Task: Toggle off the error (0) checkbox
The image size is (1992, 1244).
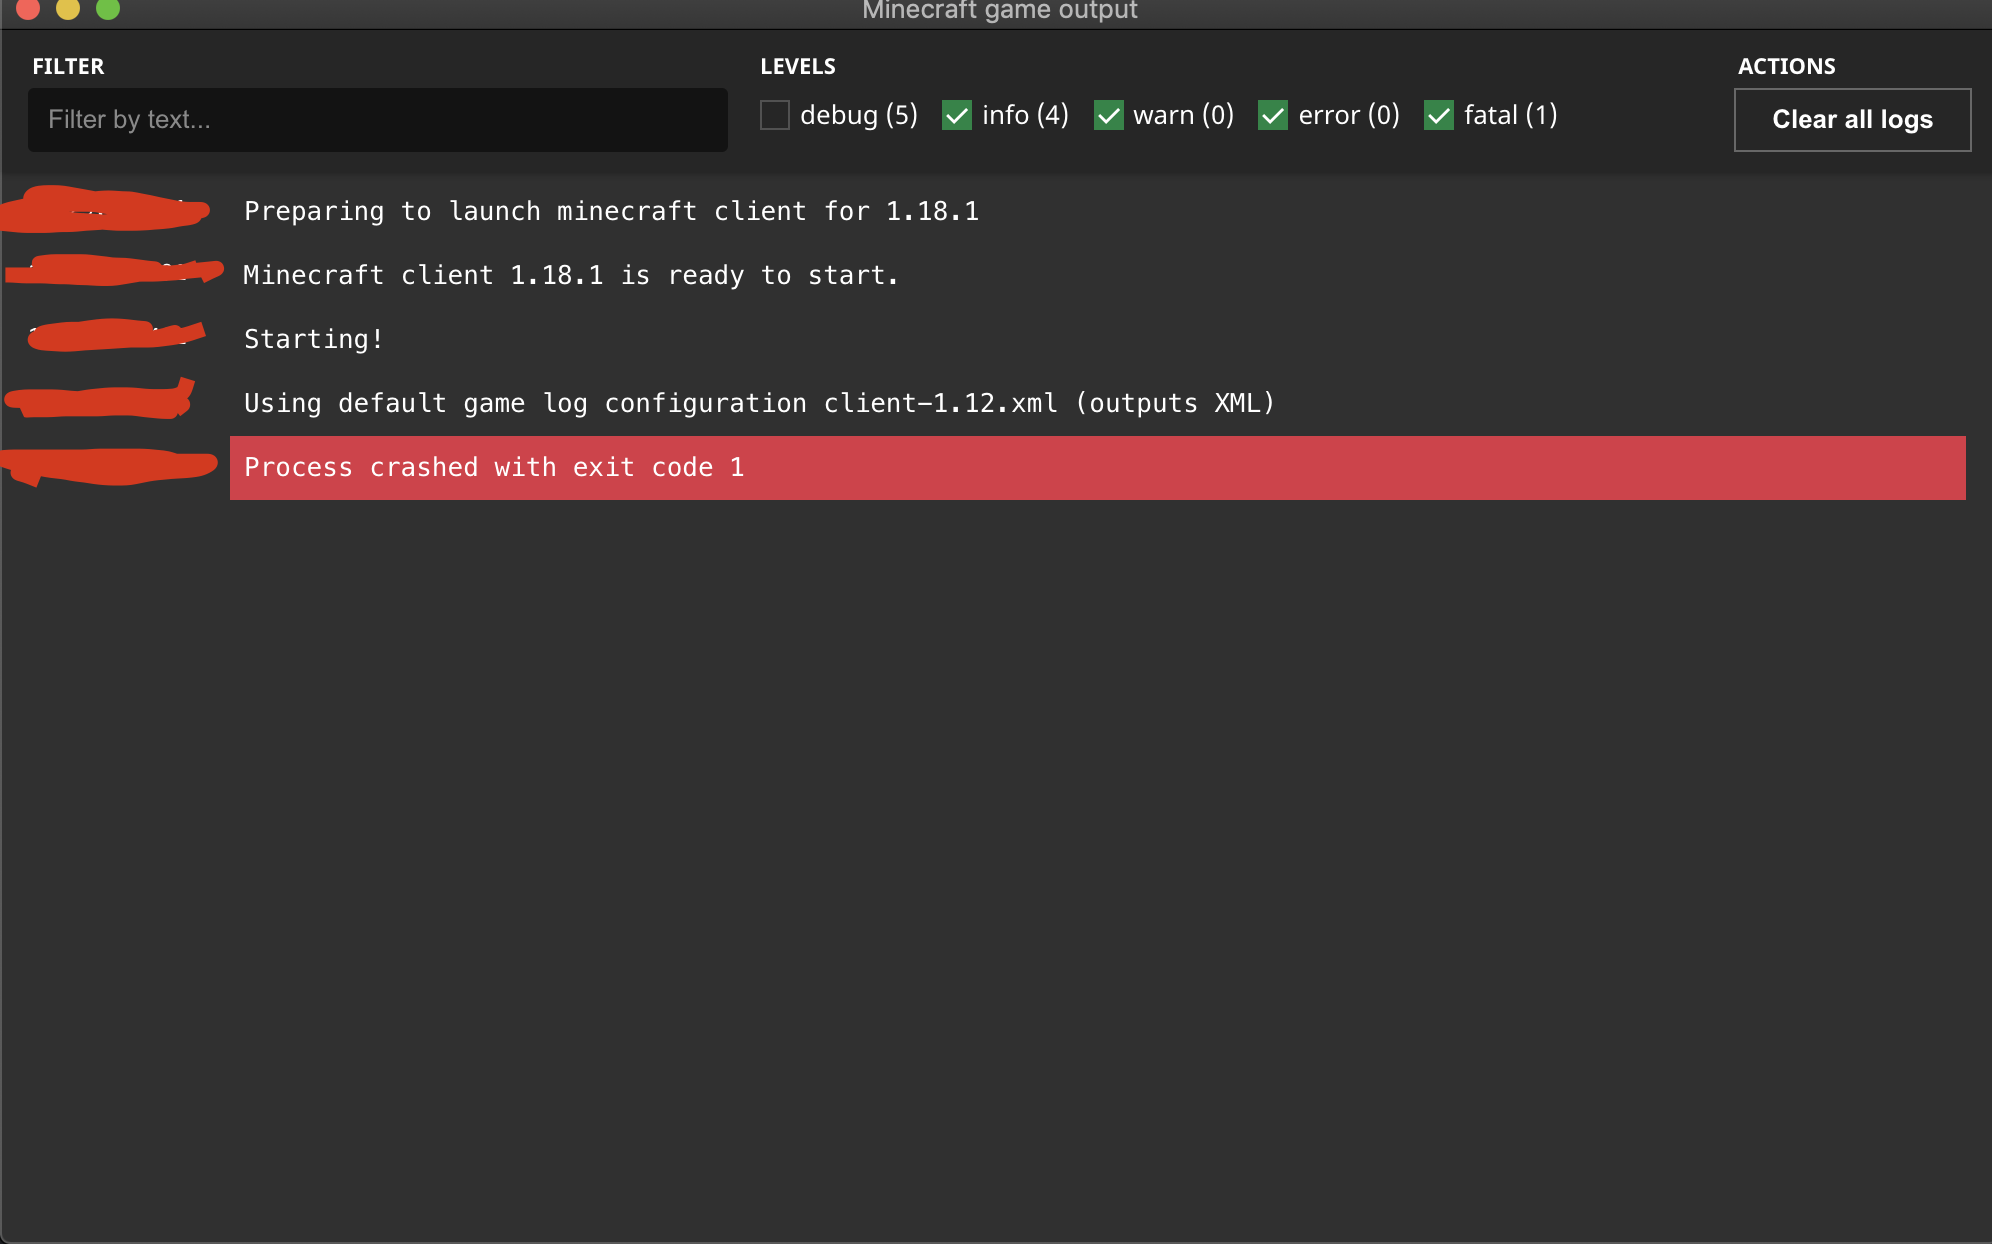Action: (x=1273, y=115)
